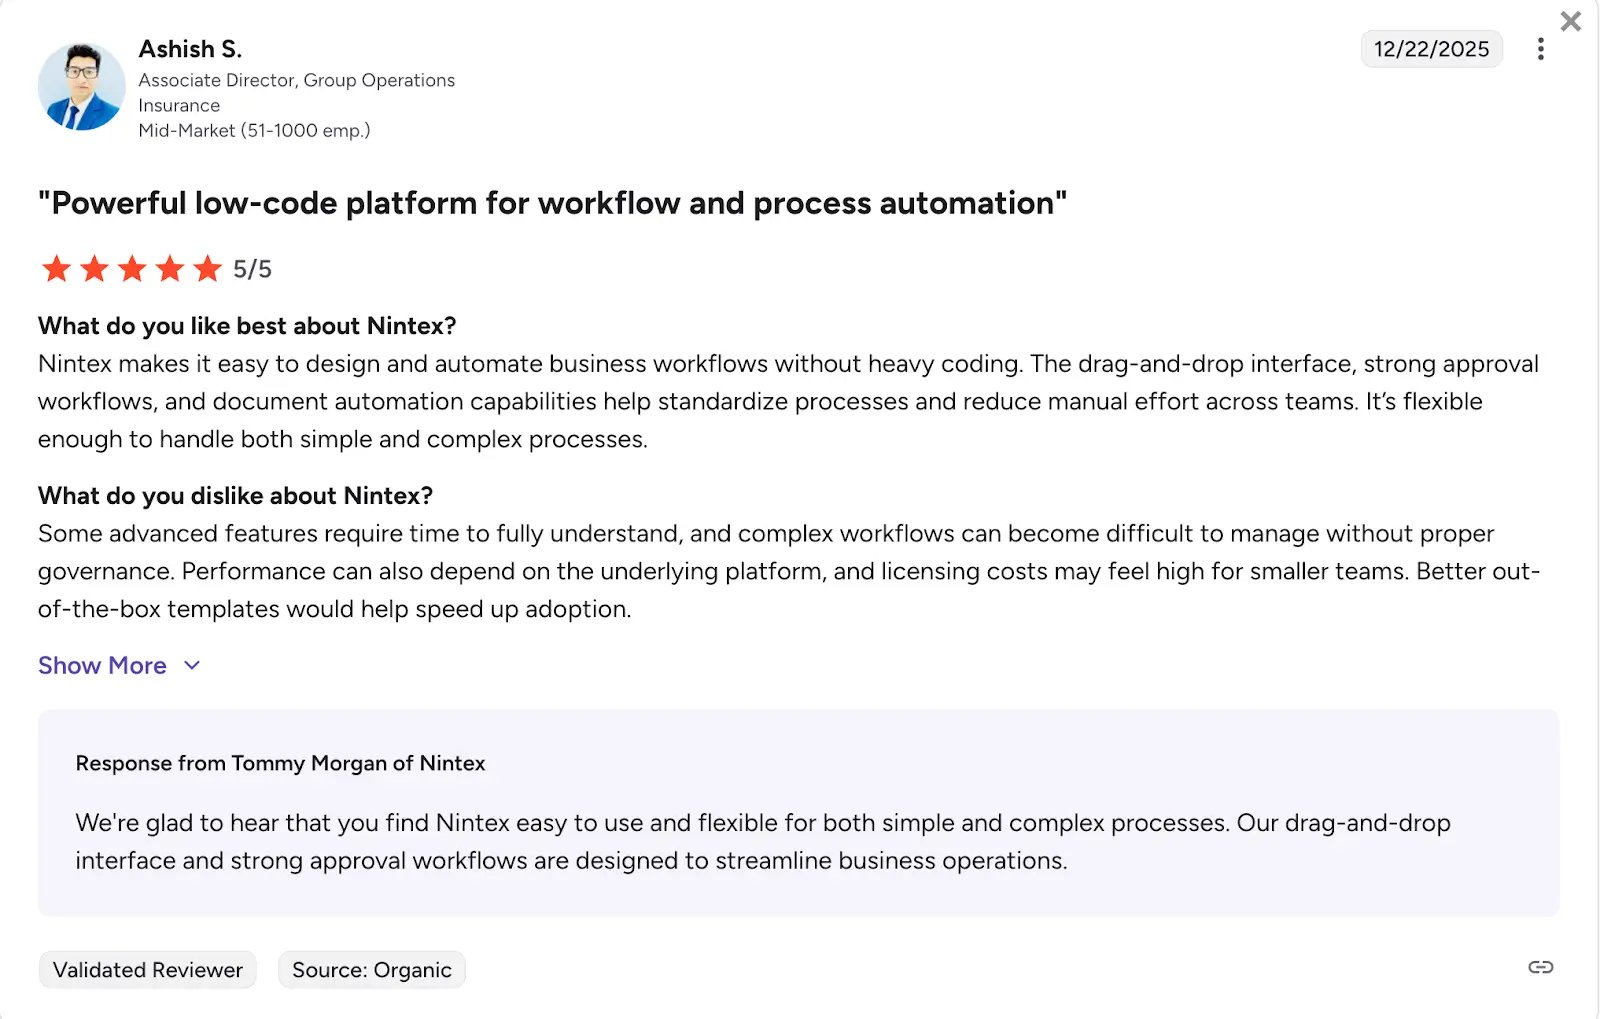
Task: Click the 5/5 rating score text
Action: 252,269
